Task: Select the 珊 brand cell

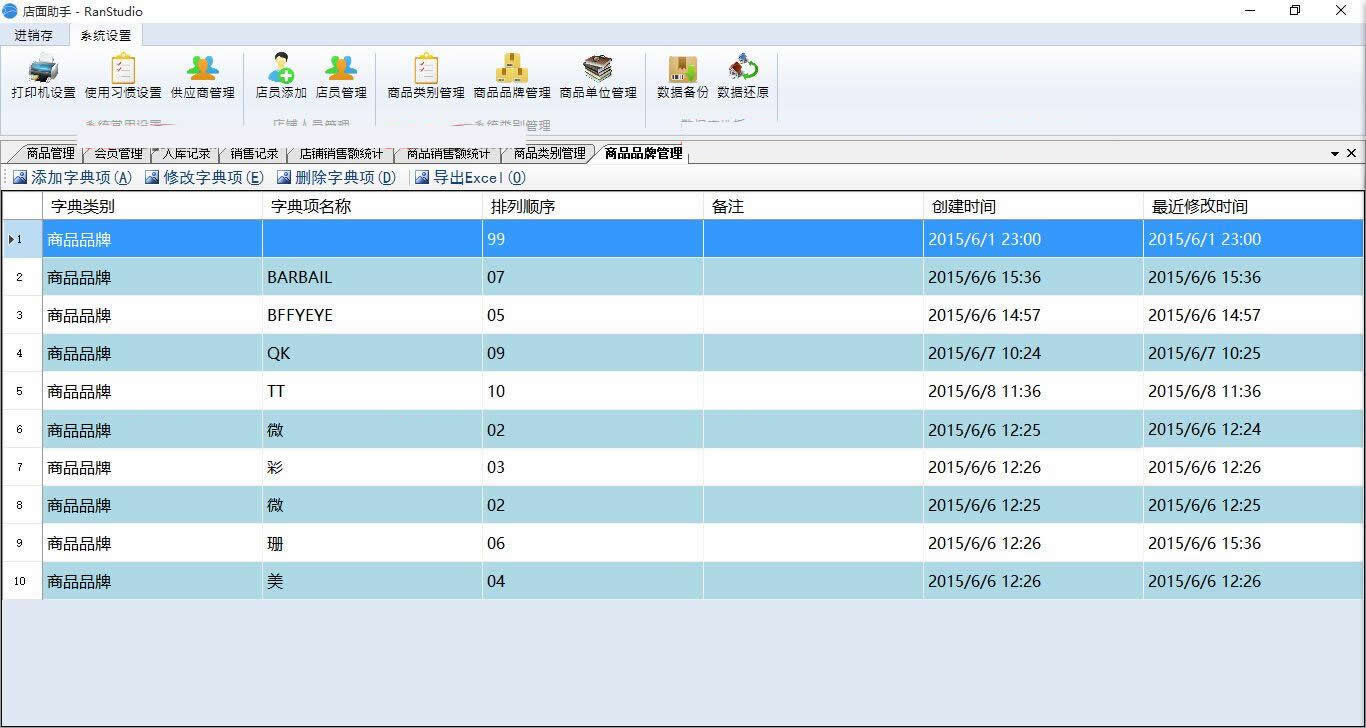Action: (x=372, y=543)
